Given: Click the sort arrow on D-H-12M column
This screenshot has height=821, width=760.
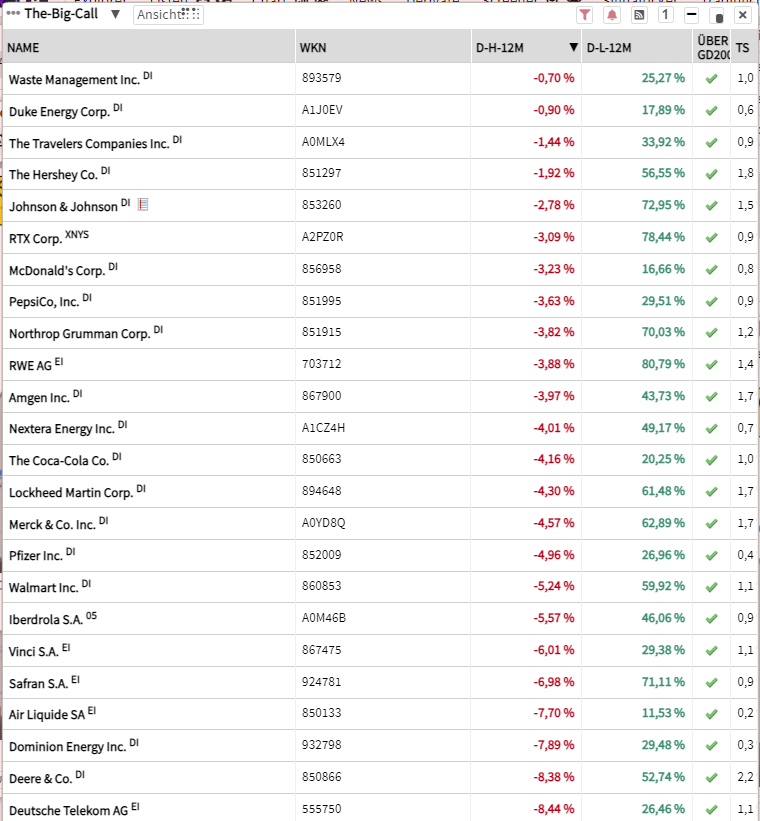Looking at the screenshot, I should click(573, 48).
